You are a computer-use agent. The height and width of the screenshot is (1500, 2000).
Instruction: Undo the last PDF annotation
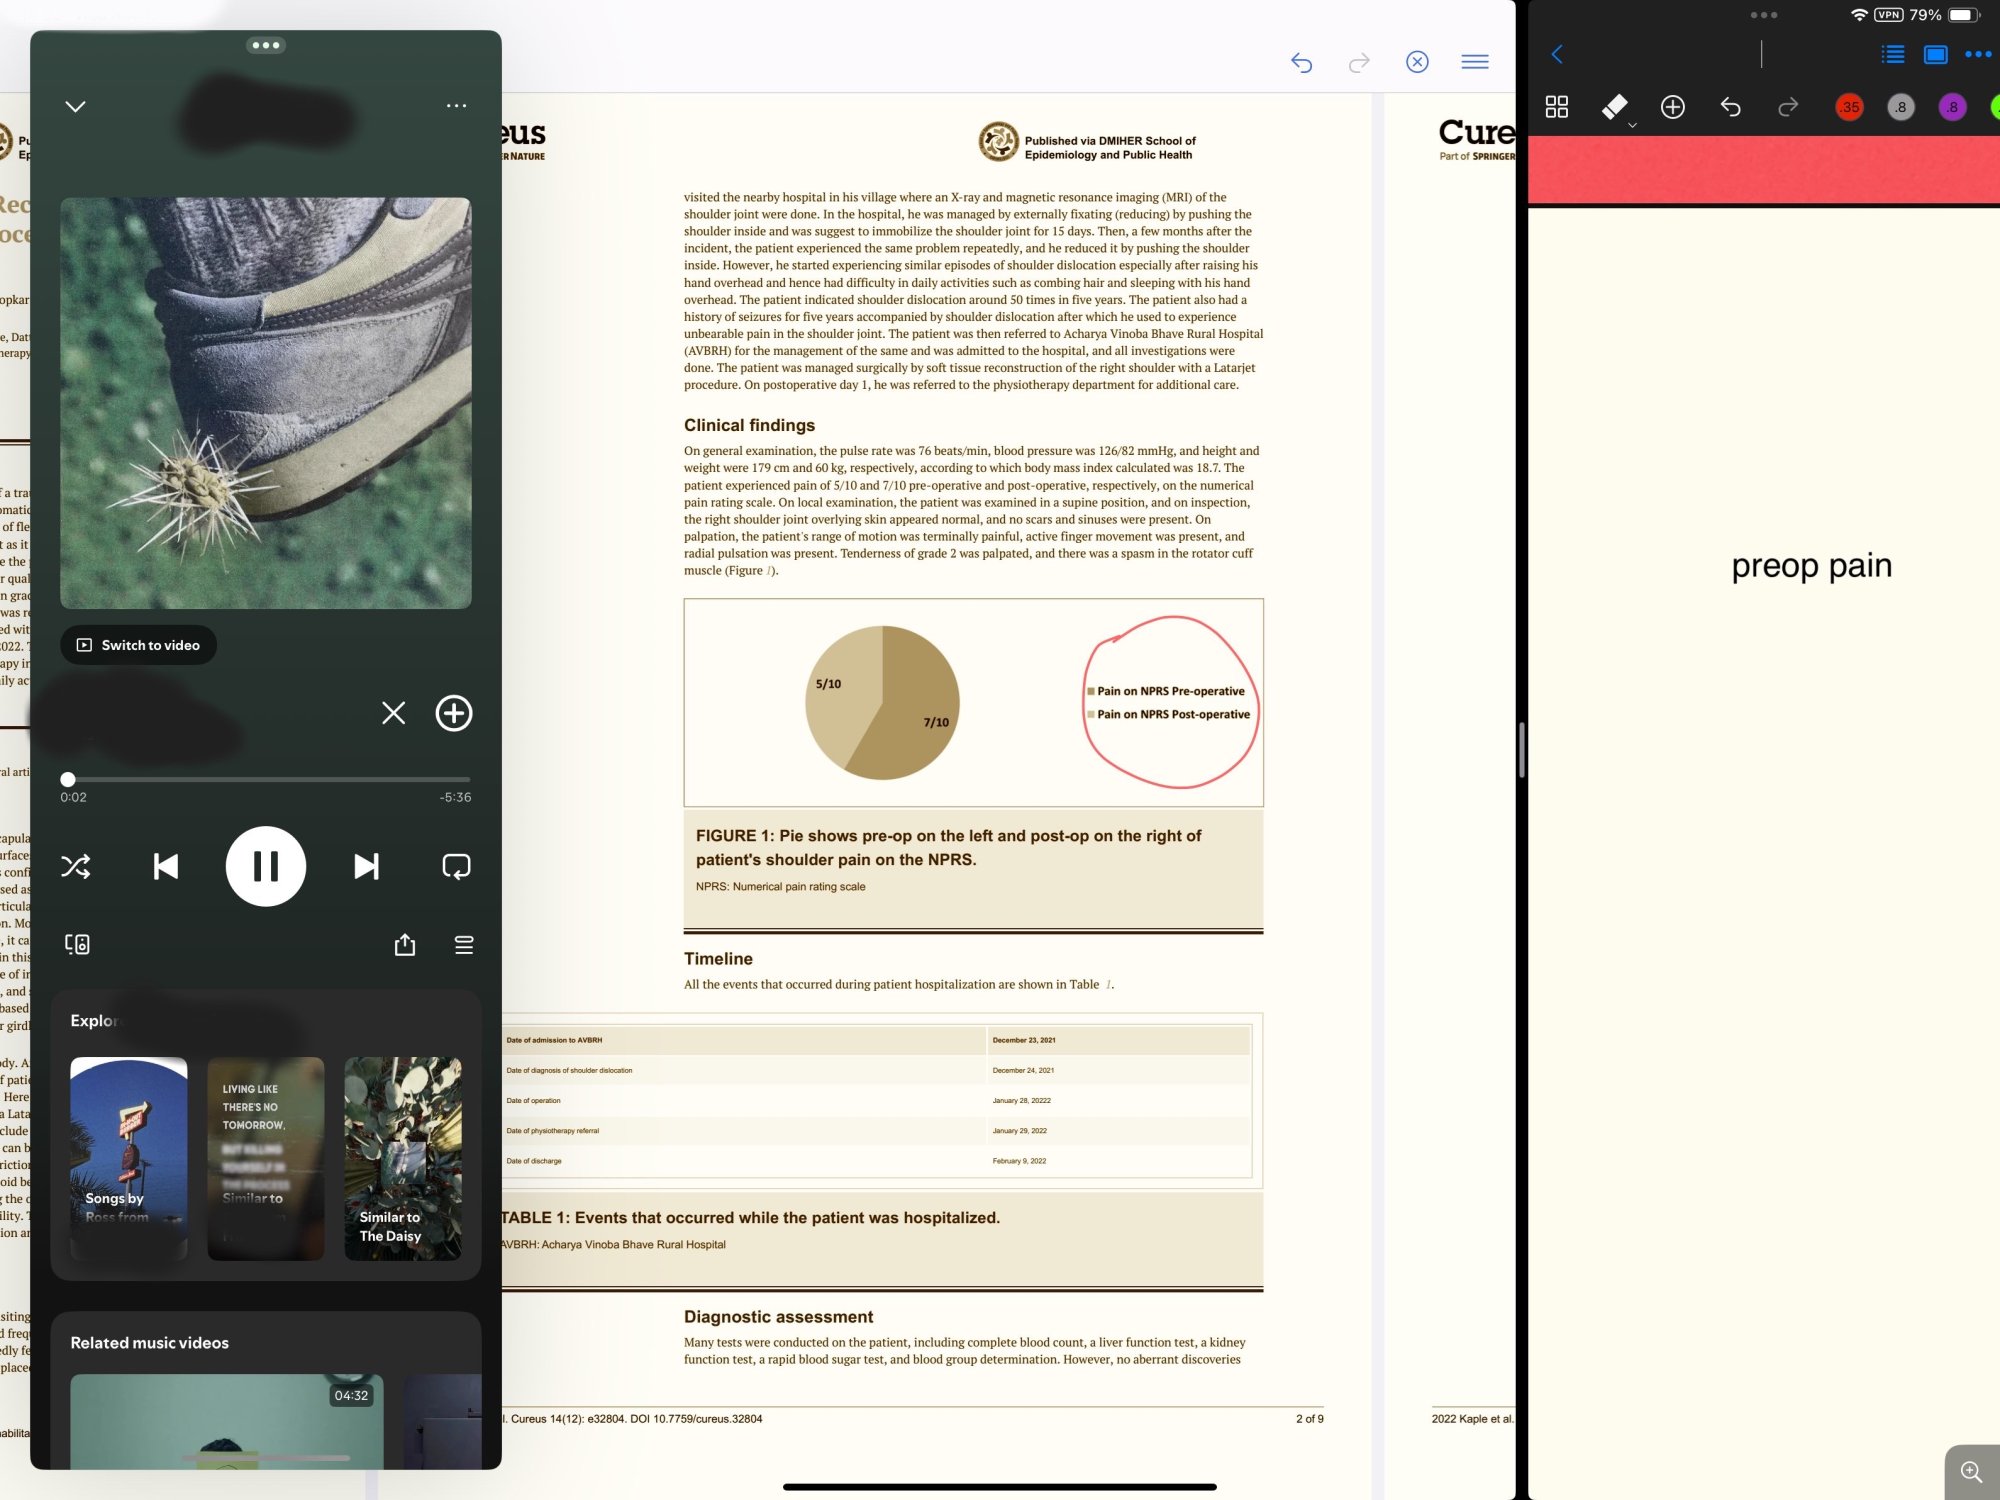click(x=1301, y=63)
